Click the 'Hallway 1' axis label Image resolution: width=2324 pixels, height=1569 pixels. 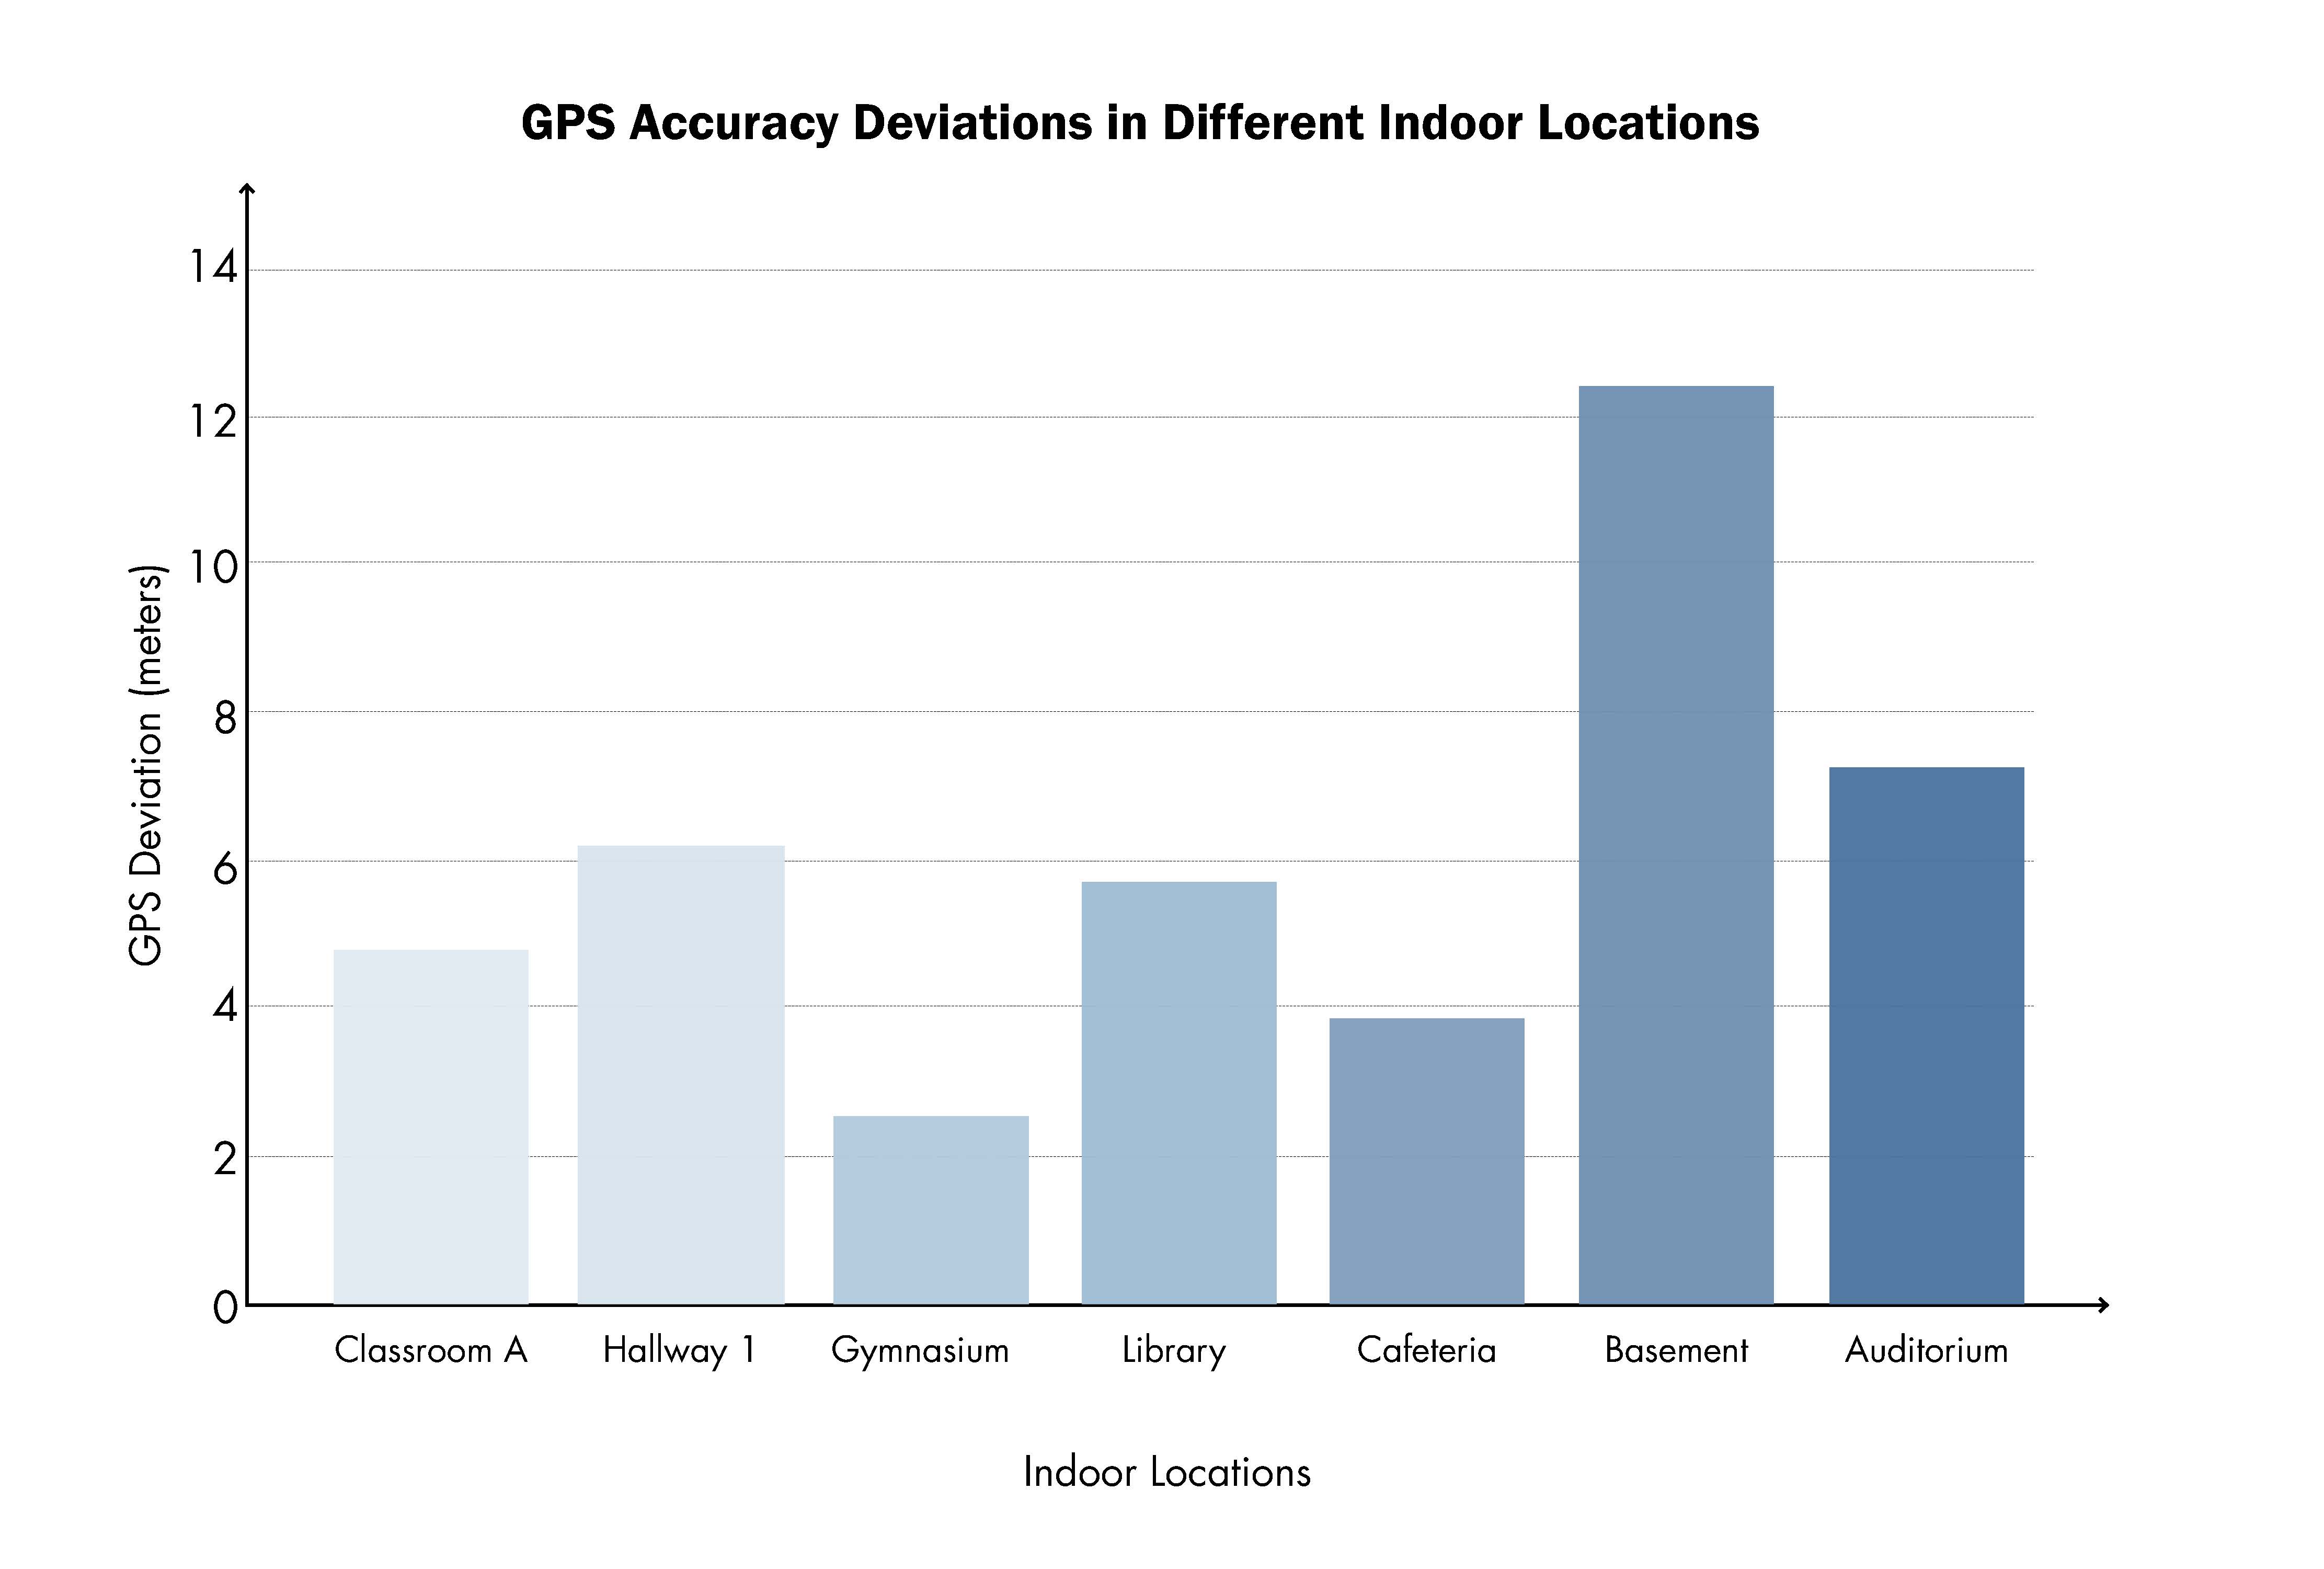click(x=679, y=1351)
